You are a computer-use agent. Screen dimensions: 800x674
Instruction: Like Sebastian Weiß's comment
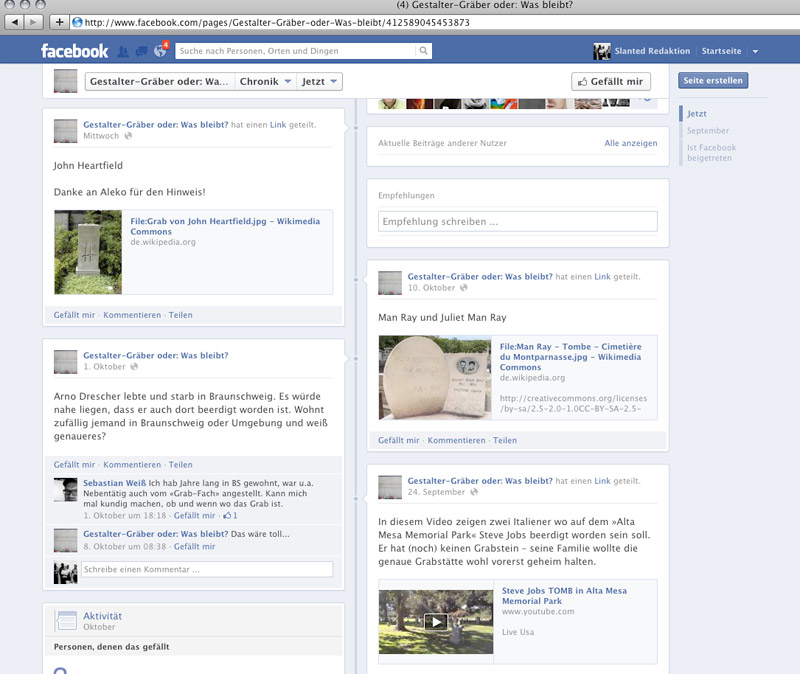click(194, 515)
